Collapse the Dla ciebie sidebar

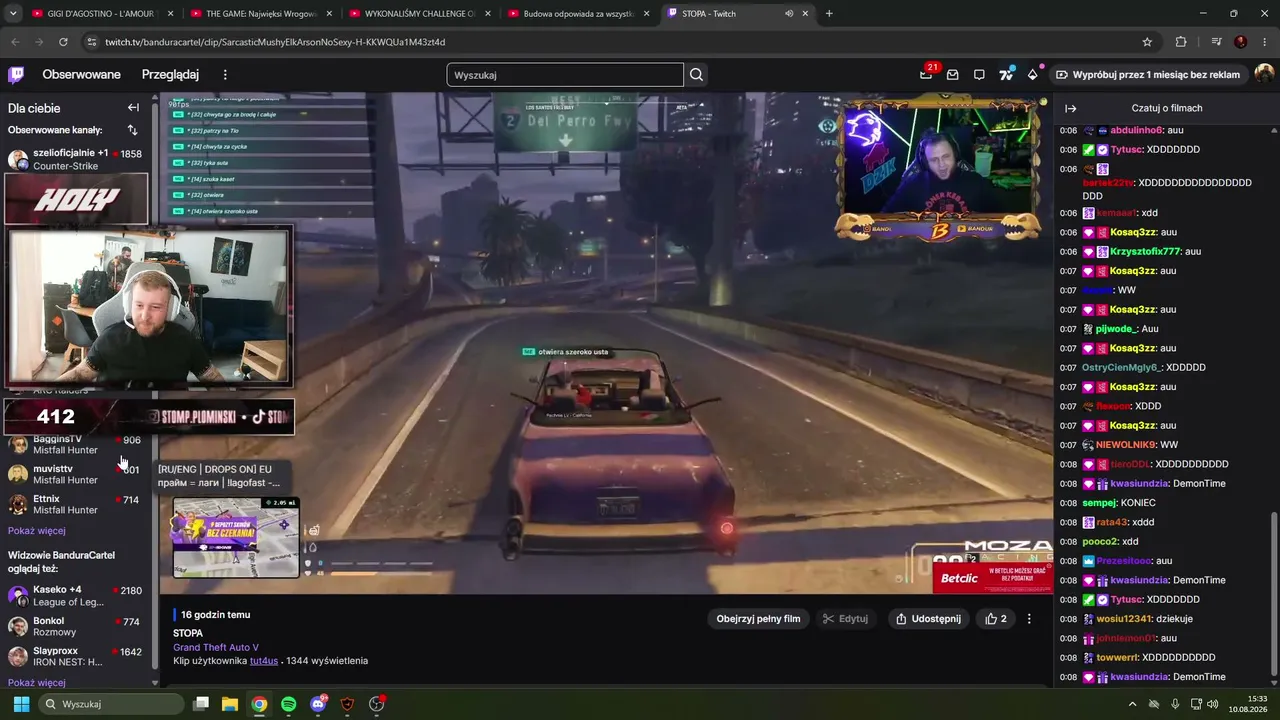pos(133,108)
